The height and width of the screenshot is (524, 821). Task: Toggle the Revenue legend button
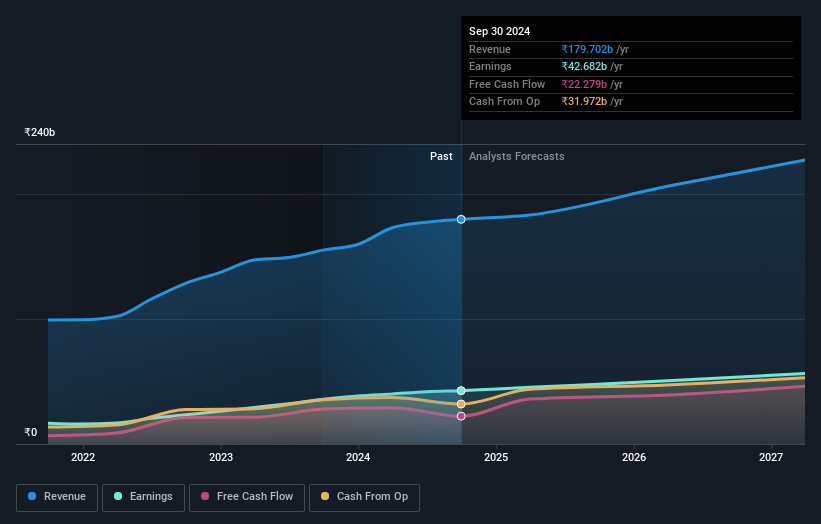[57, 497]
